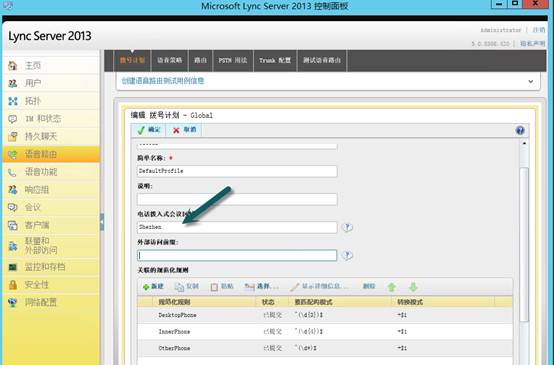Open the 持久聊天 persistent chat icon
Viewport: 554px width, 365px height.
pos(13,136)
